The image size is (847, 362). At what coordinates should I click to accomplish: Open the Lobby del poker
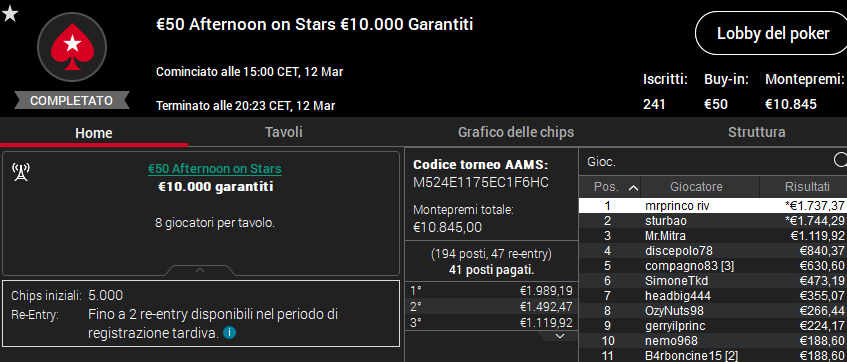tap(773, 33)
